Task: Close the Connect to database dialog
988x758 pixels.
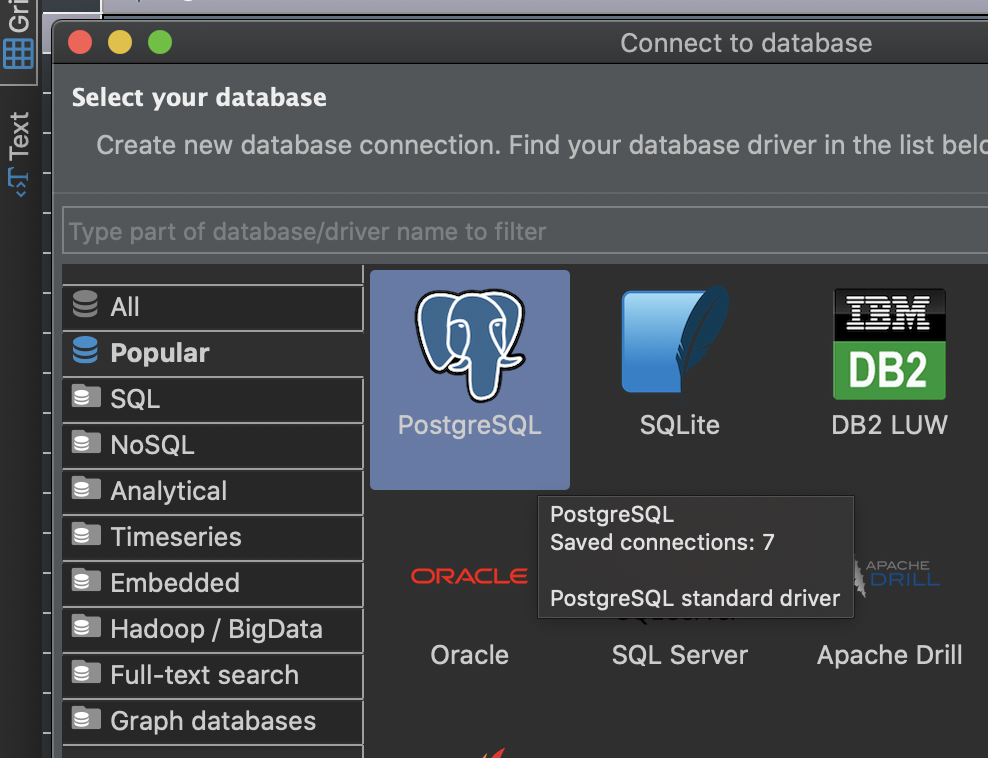Action: (x=80, y=42)
